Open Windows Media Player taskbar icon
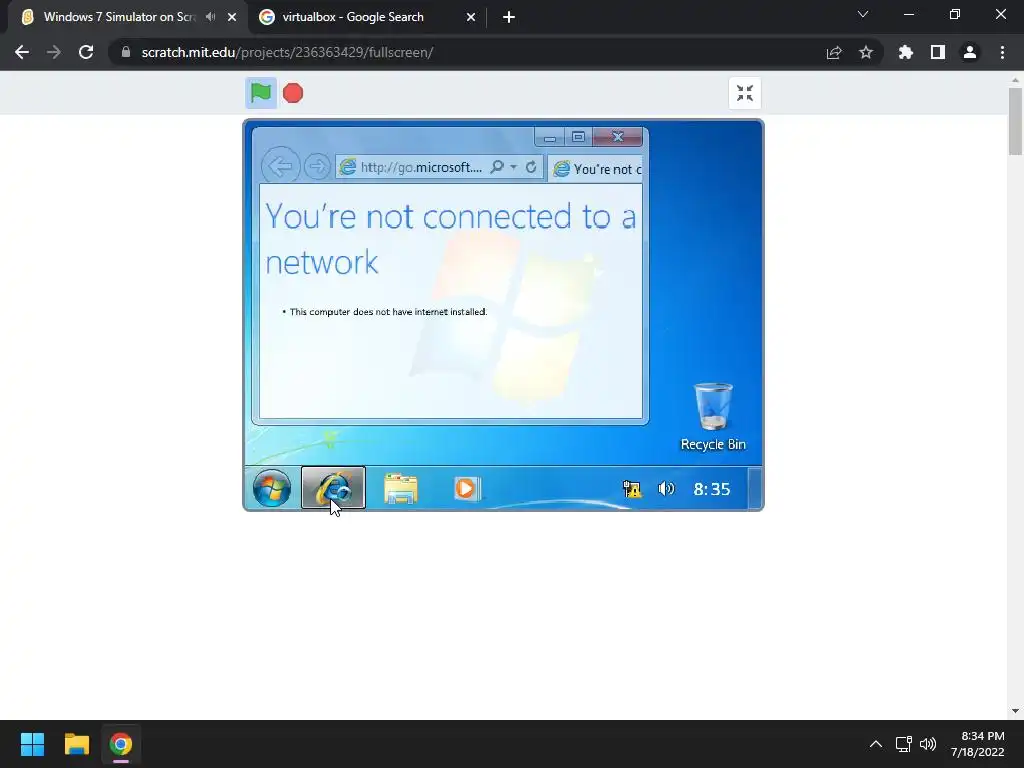The image size is (1024, 768). pyautogui.click(x=466, y=488)
